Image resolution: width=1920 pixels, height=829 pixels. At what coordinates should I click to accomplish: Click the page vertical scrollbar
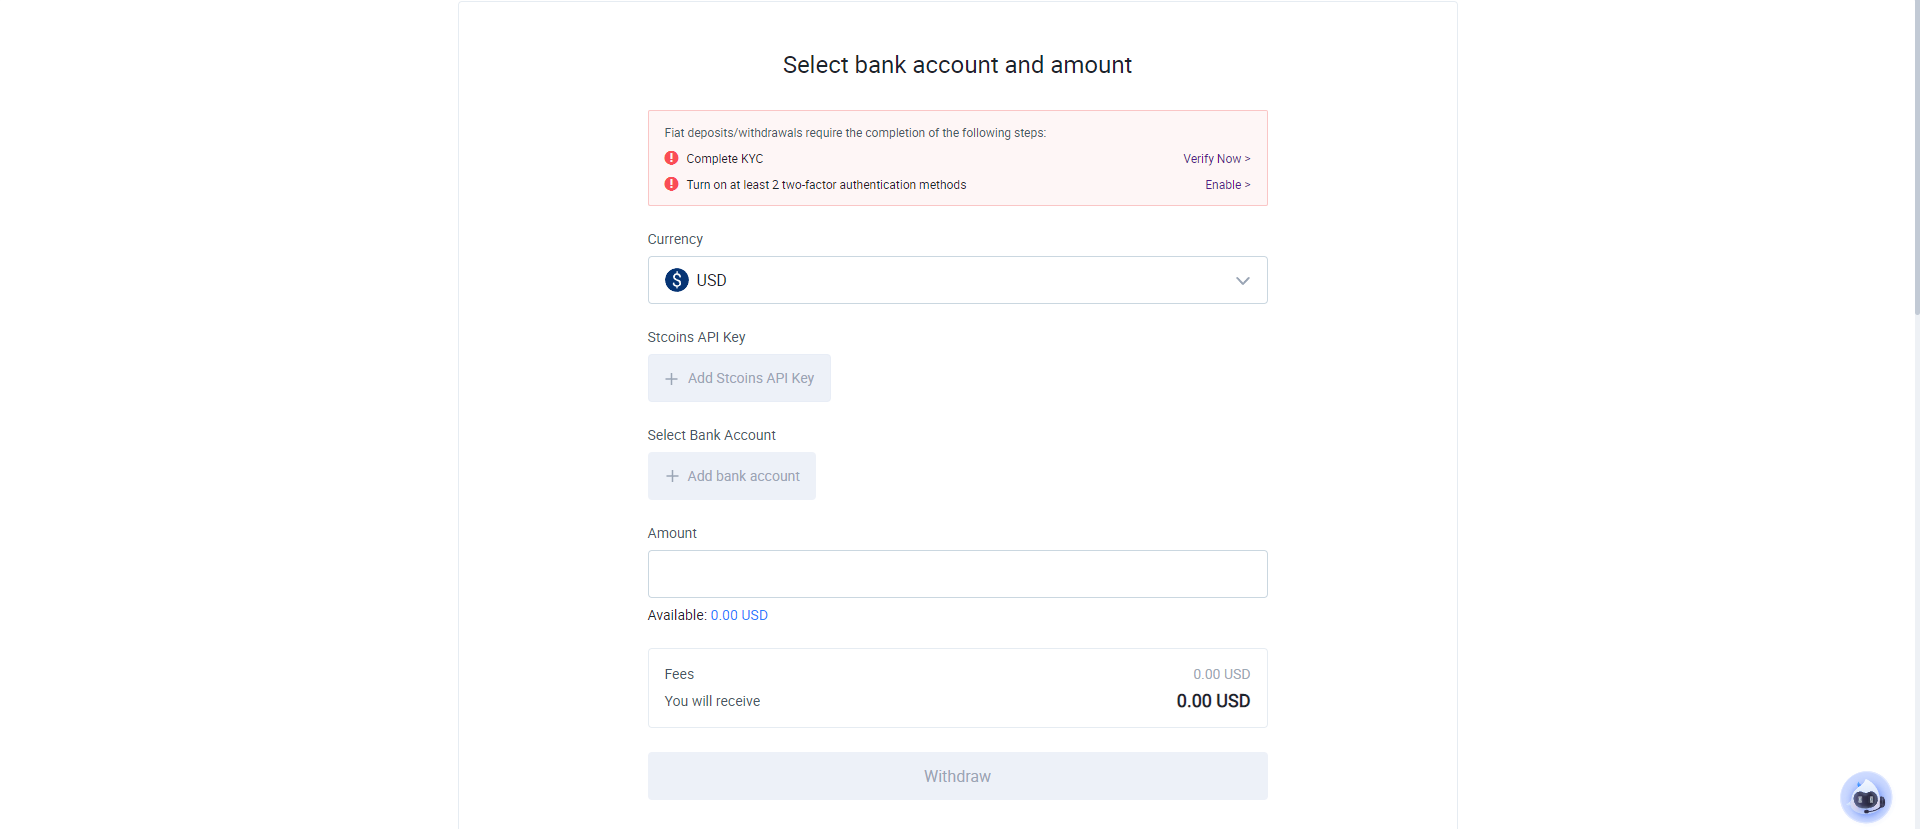tap(1916, 160)
